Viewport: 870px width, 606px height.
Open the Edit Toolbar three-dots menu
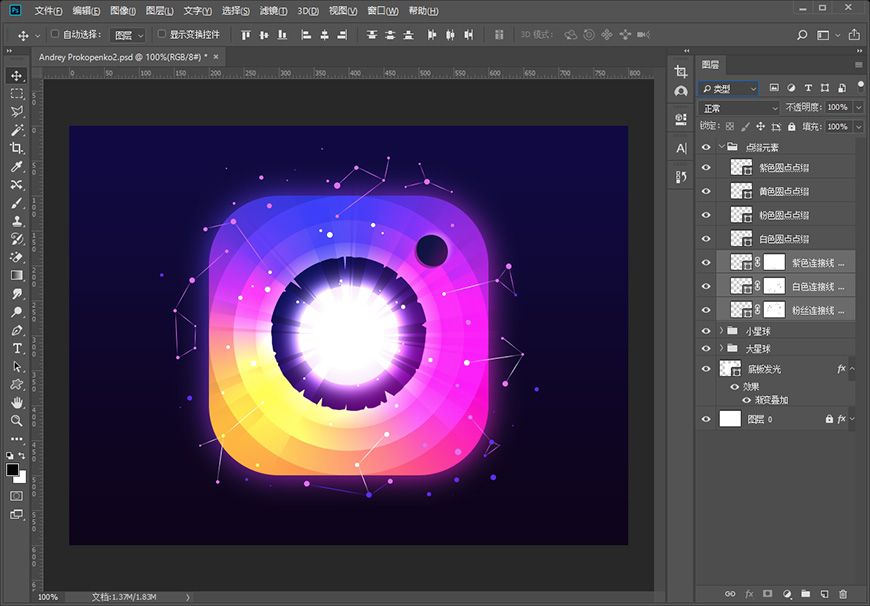pyautogui.click(x=17, y=438)
